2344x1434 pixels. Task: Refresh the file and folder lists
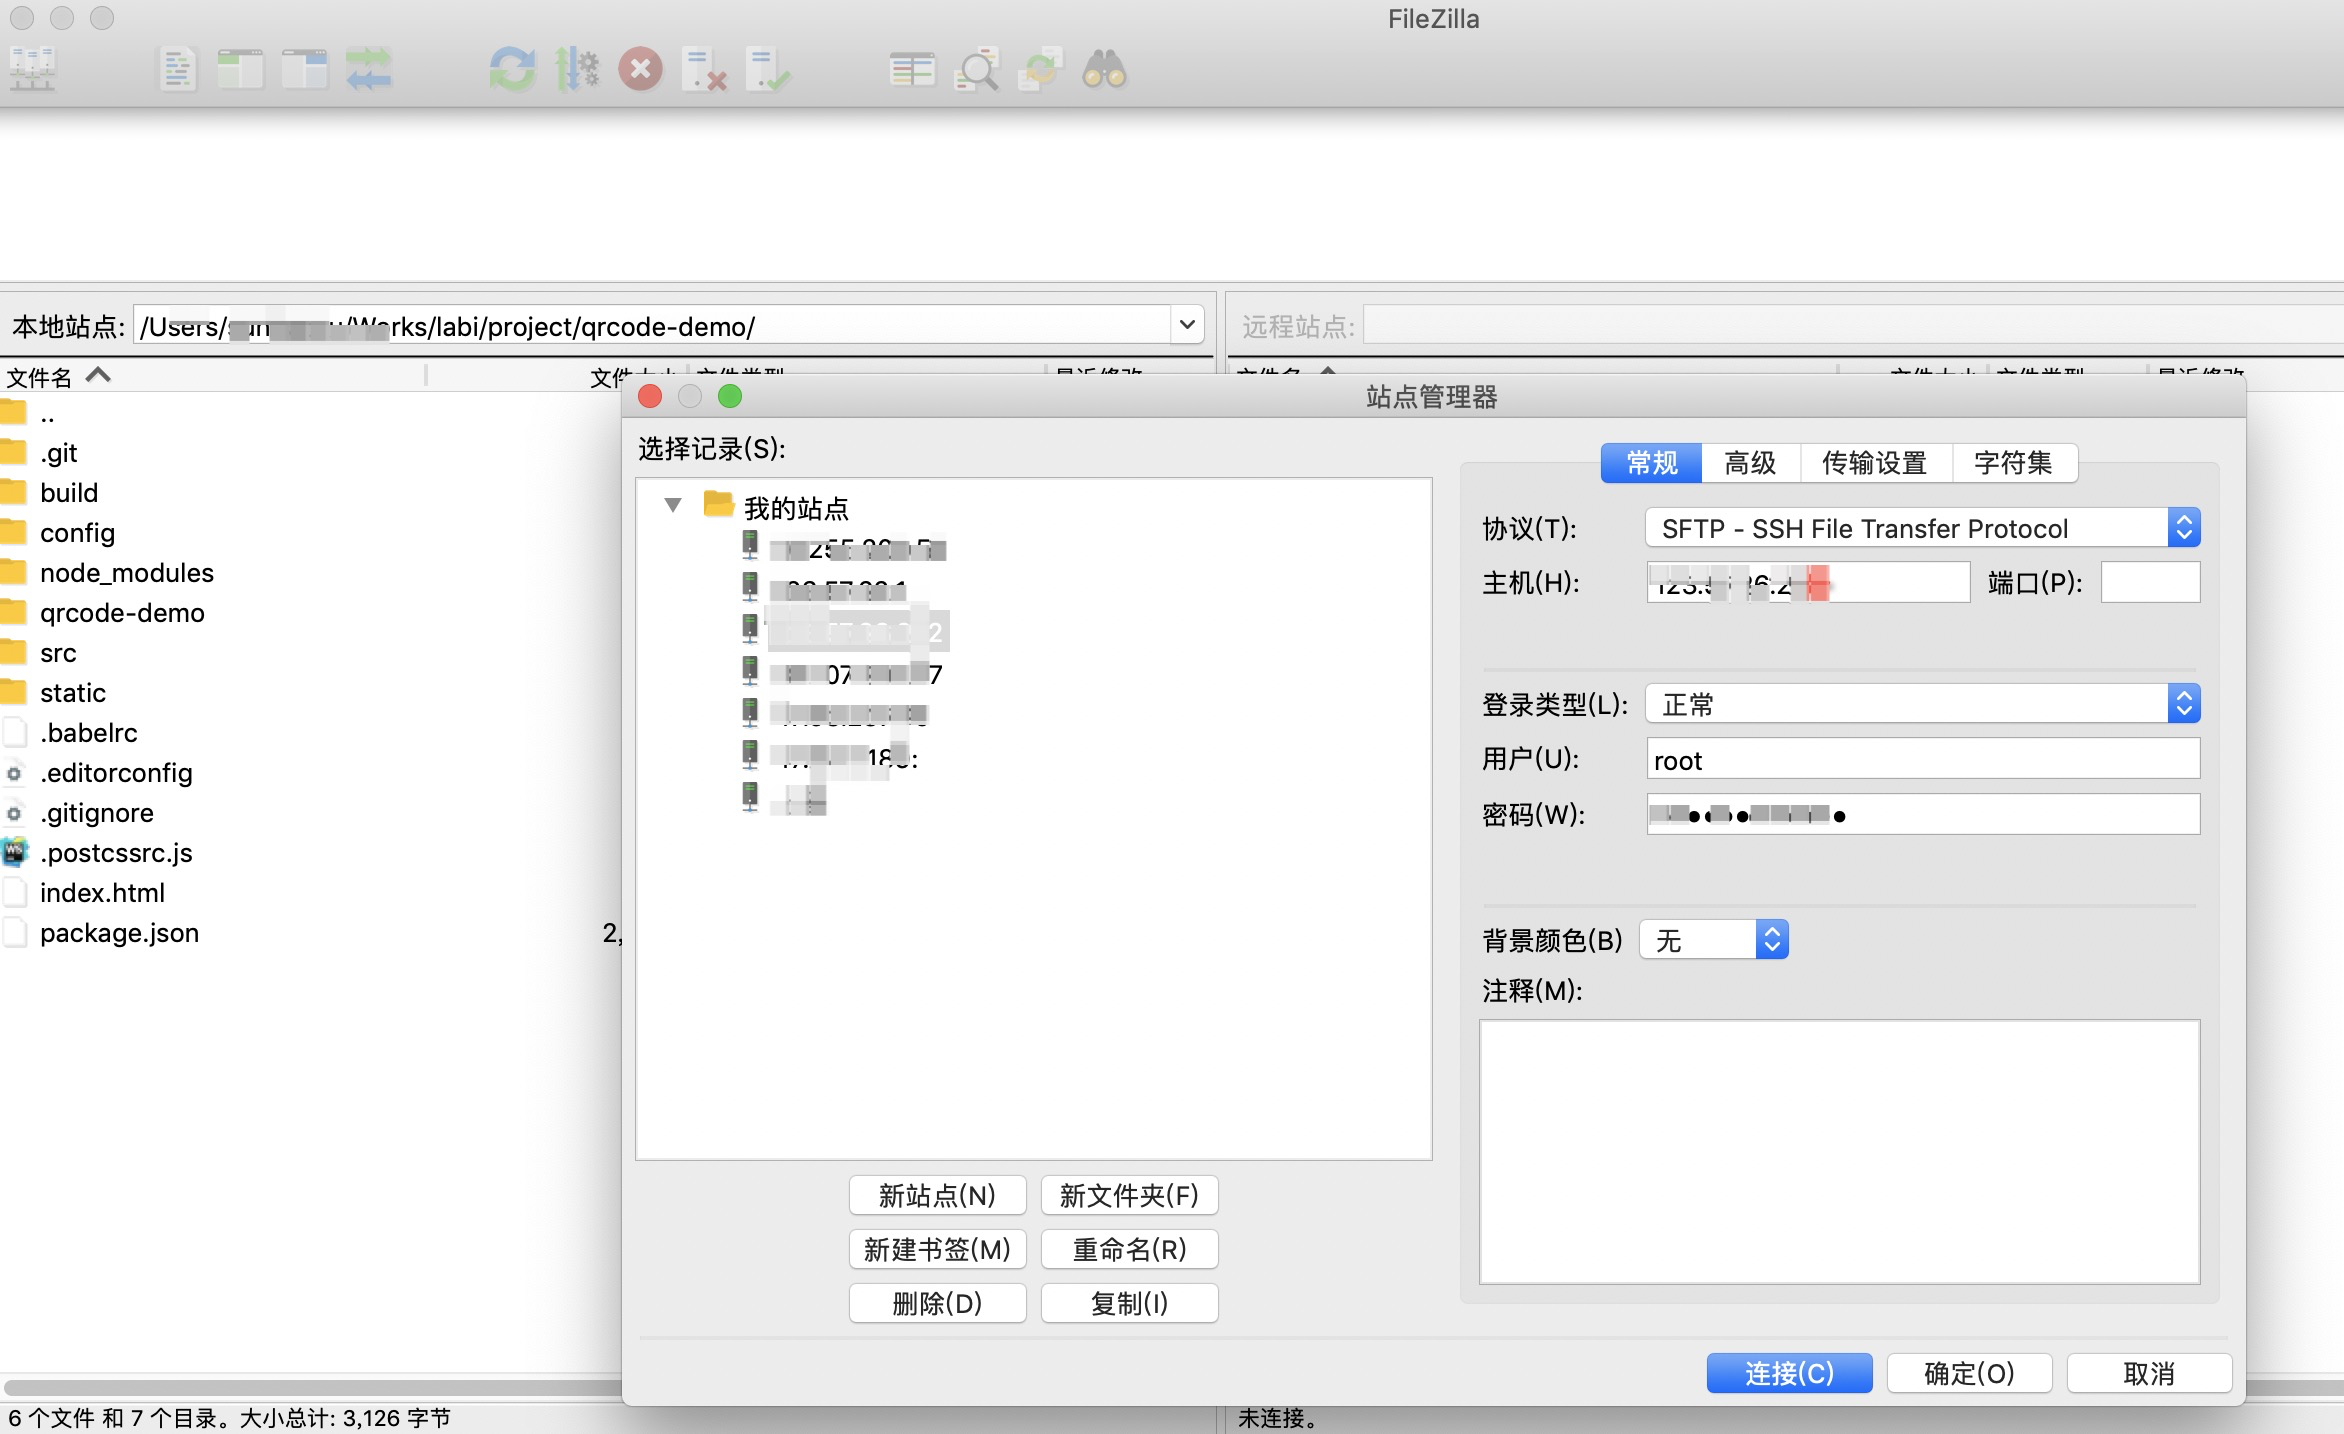pos(512,70)
